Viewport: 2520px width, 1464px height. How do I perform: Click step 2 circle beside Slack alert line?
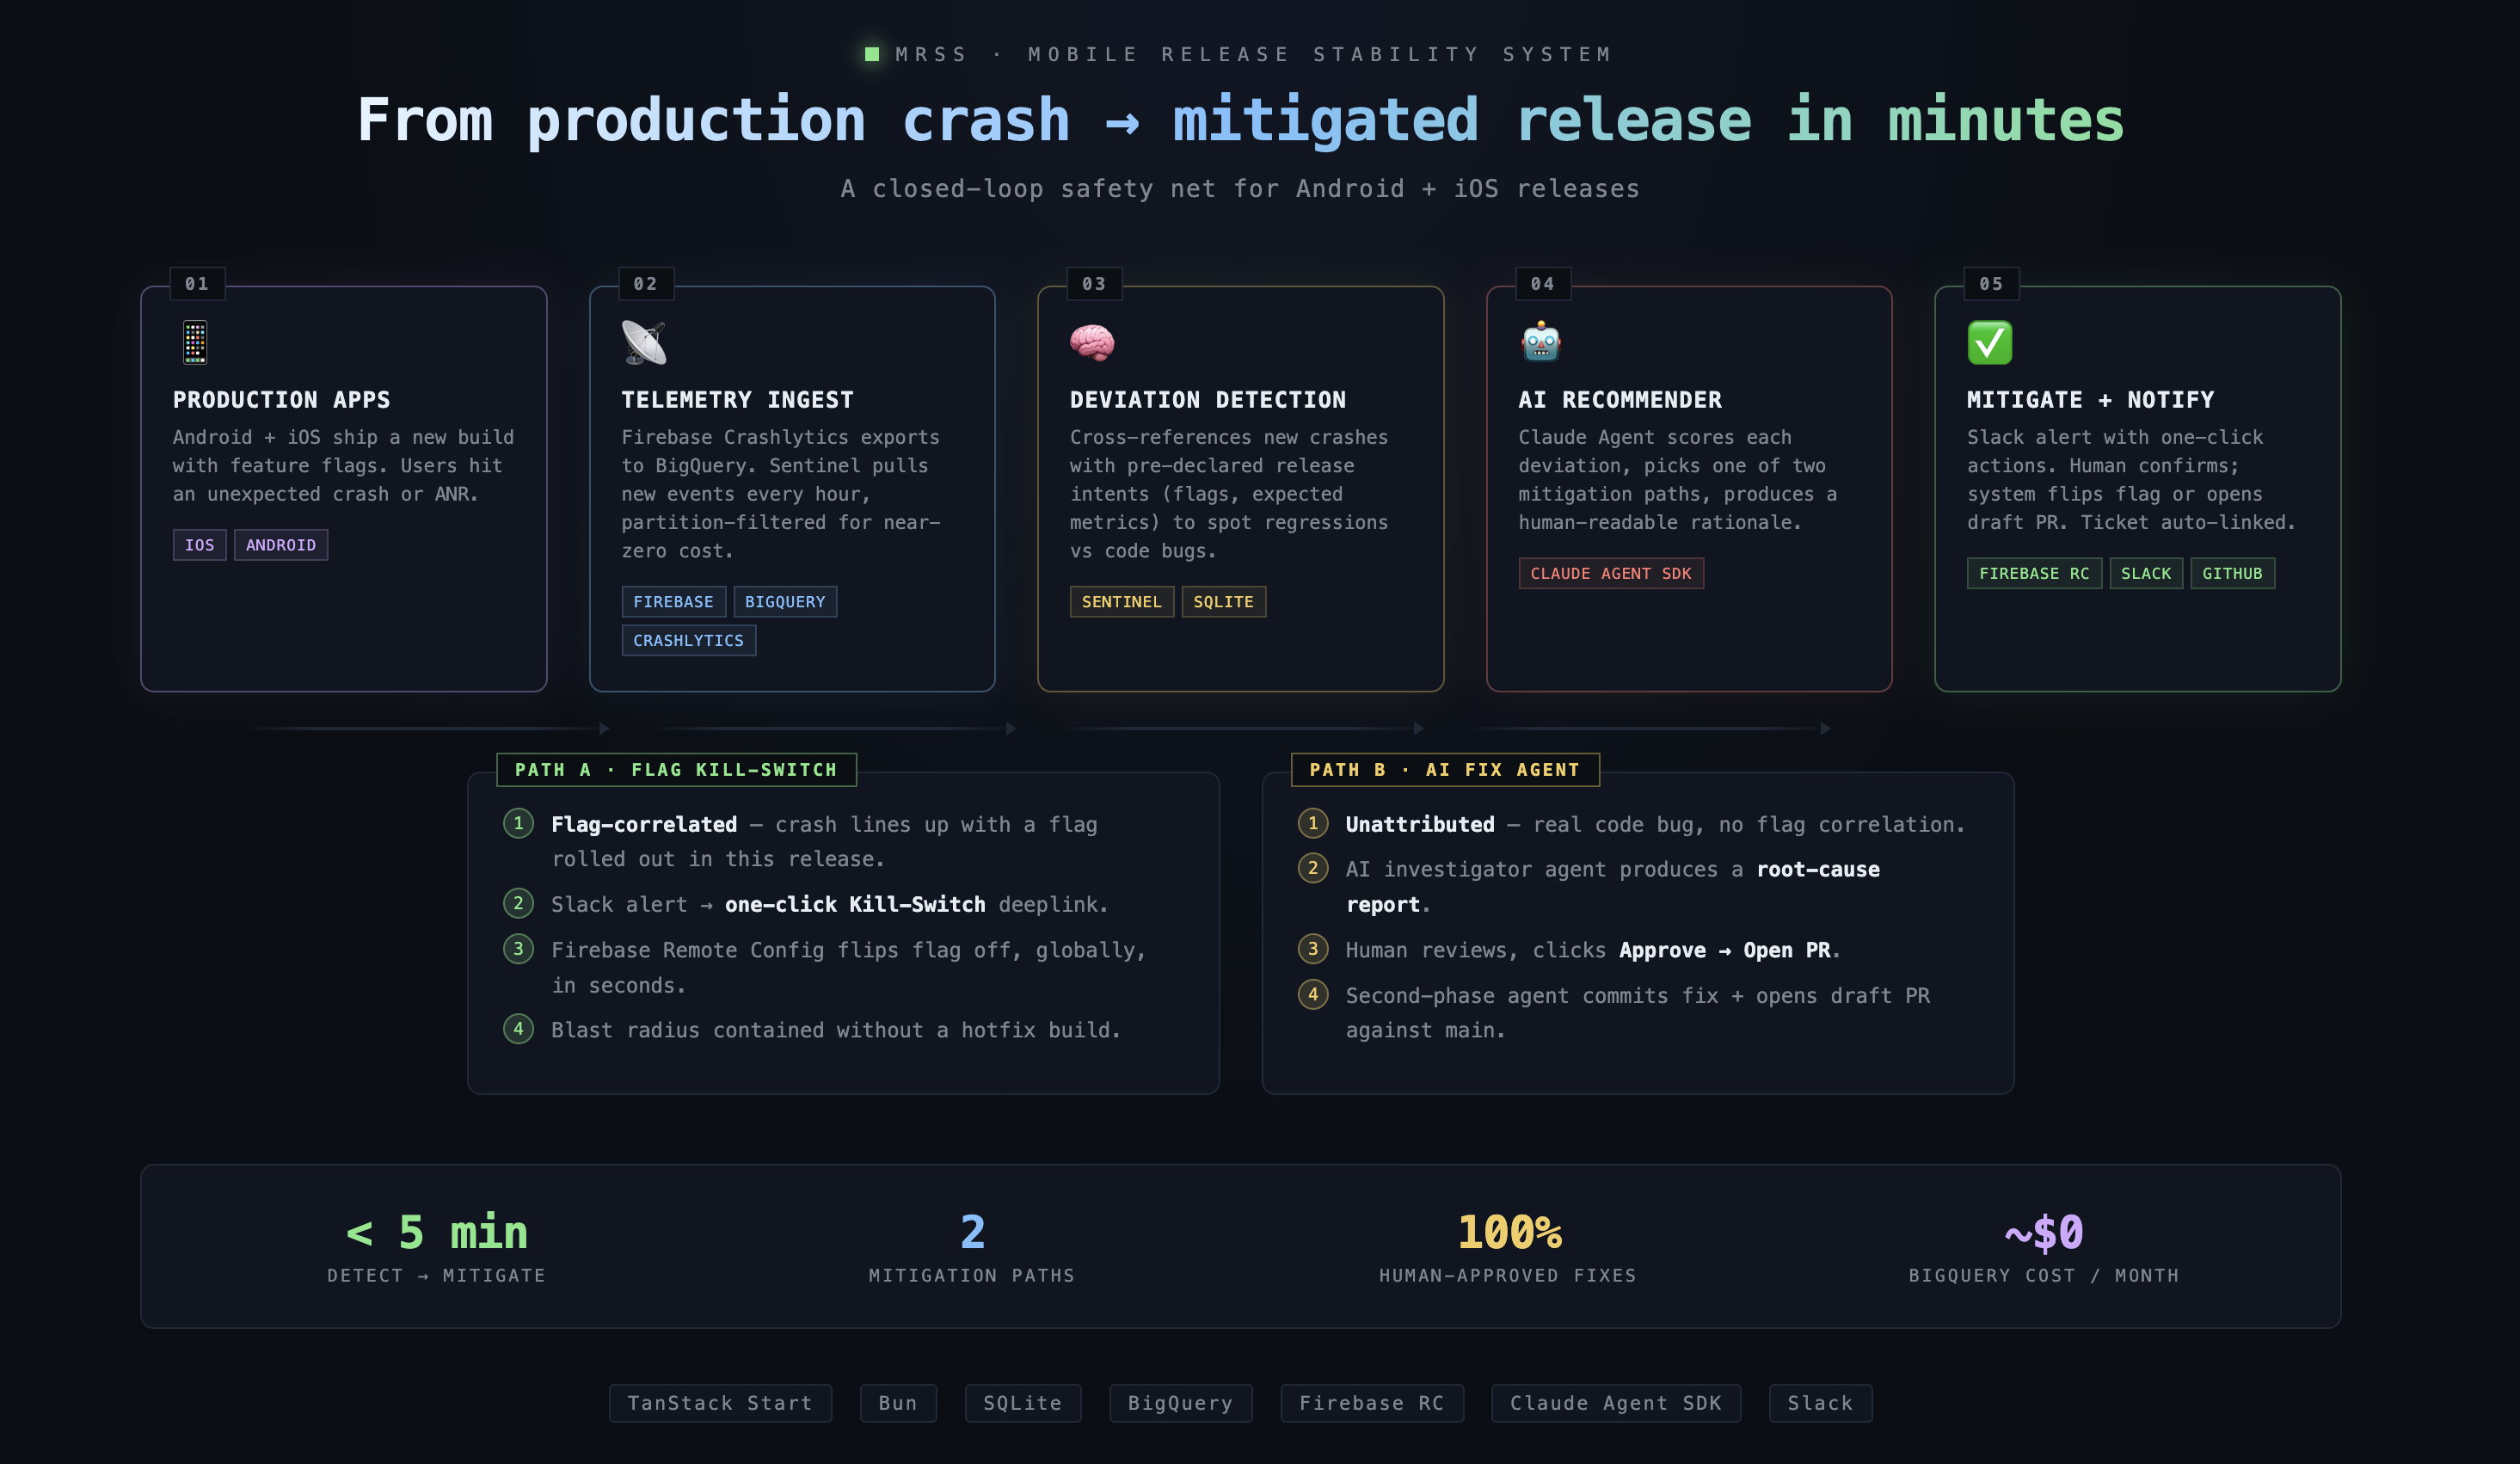(x=518, y=903)
